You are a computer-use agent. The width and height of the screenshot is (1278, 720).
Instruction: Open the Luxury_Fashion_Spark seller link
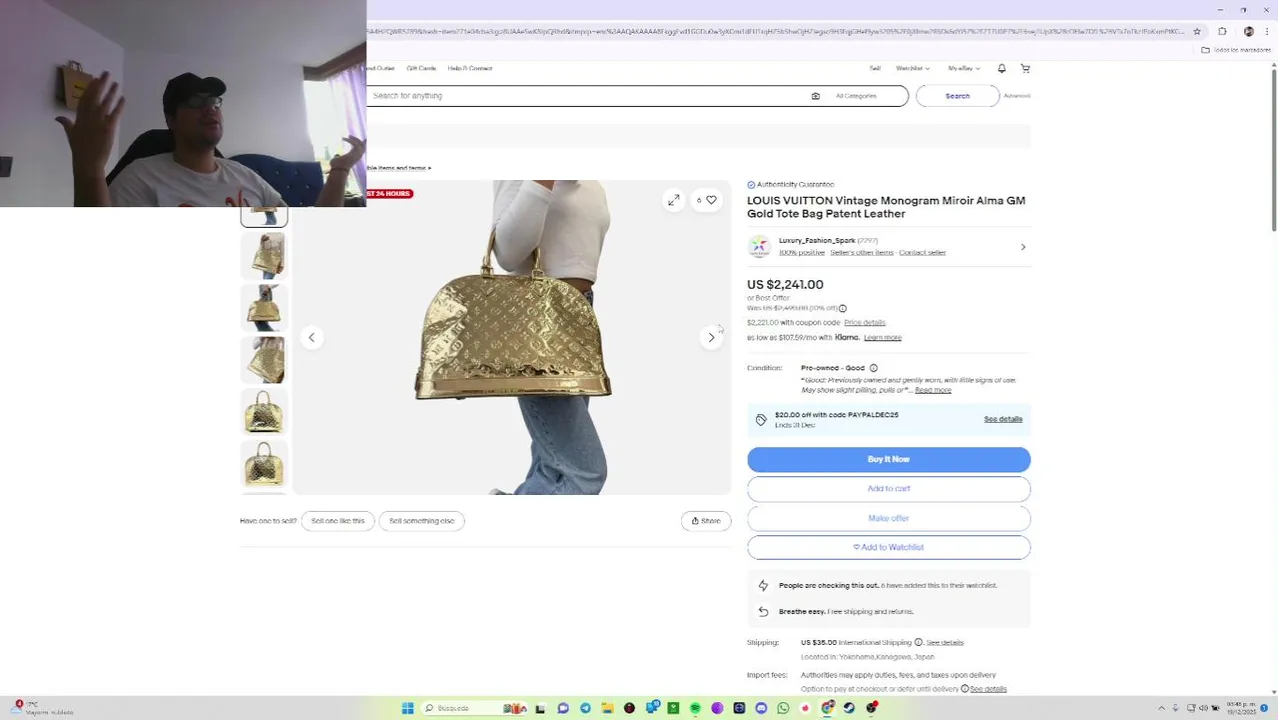(817, 241)
